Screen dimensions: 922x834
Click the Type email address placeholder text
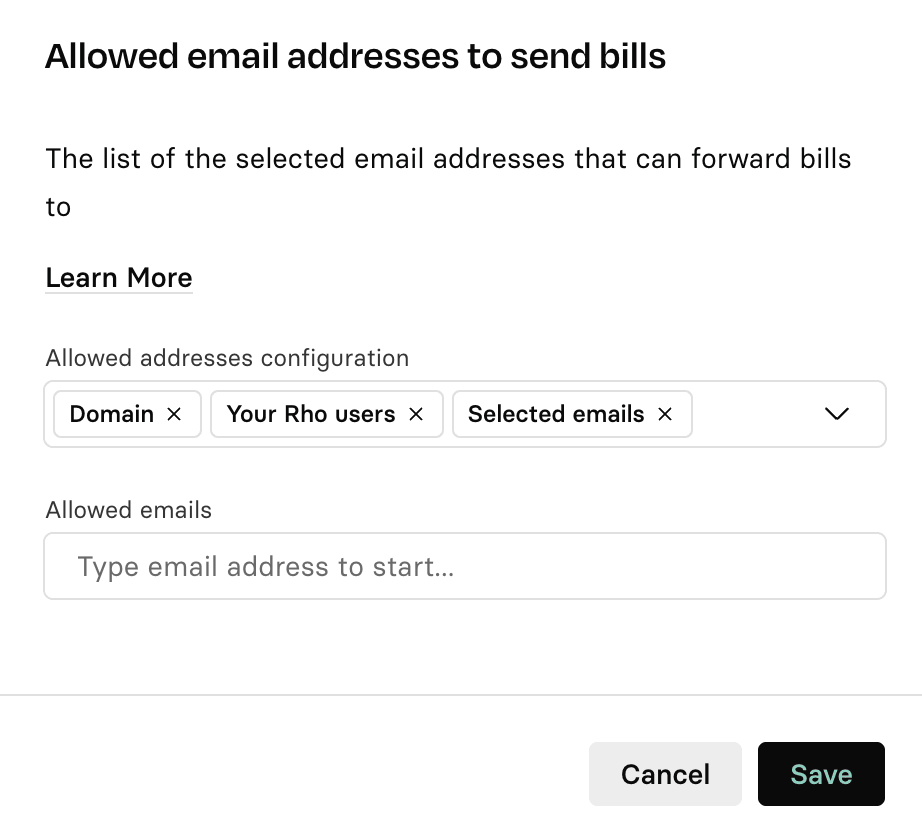point(266,567)
